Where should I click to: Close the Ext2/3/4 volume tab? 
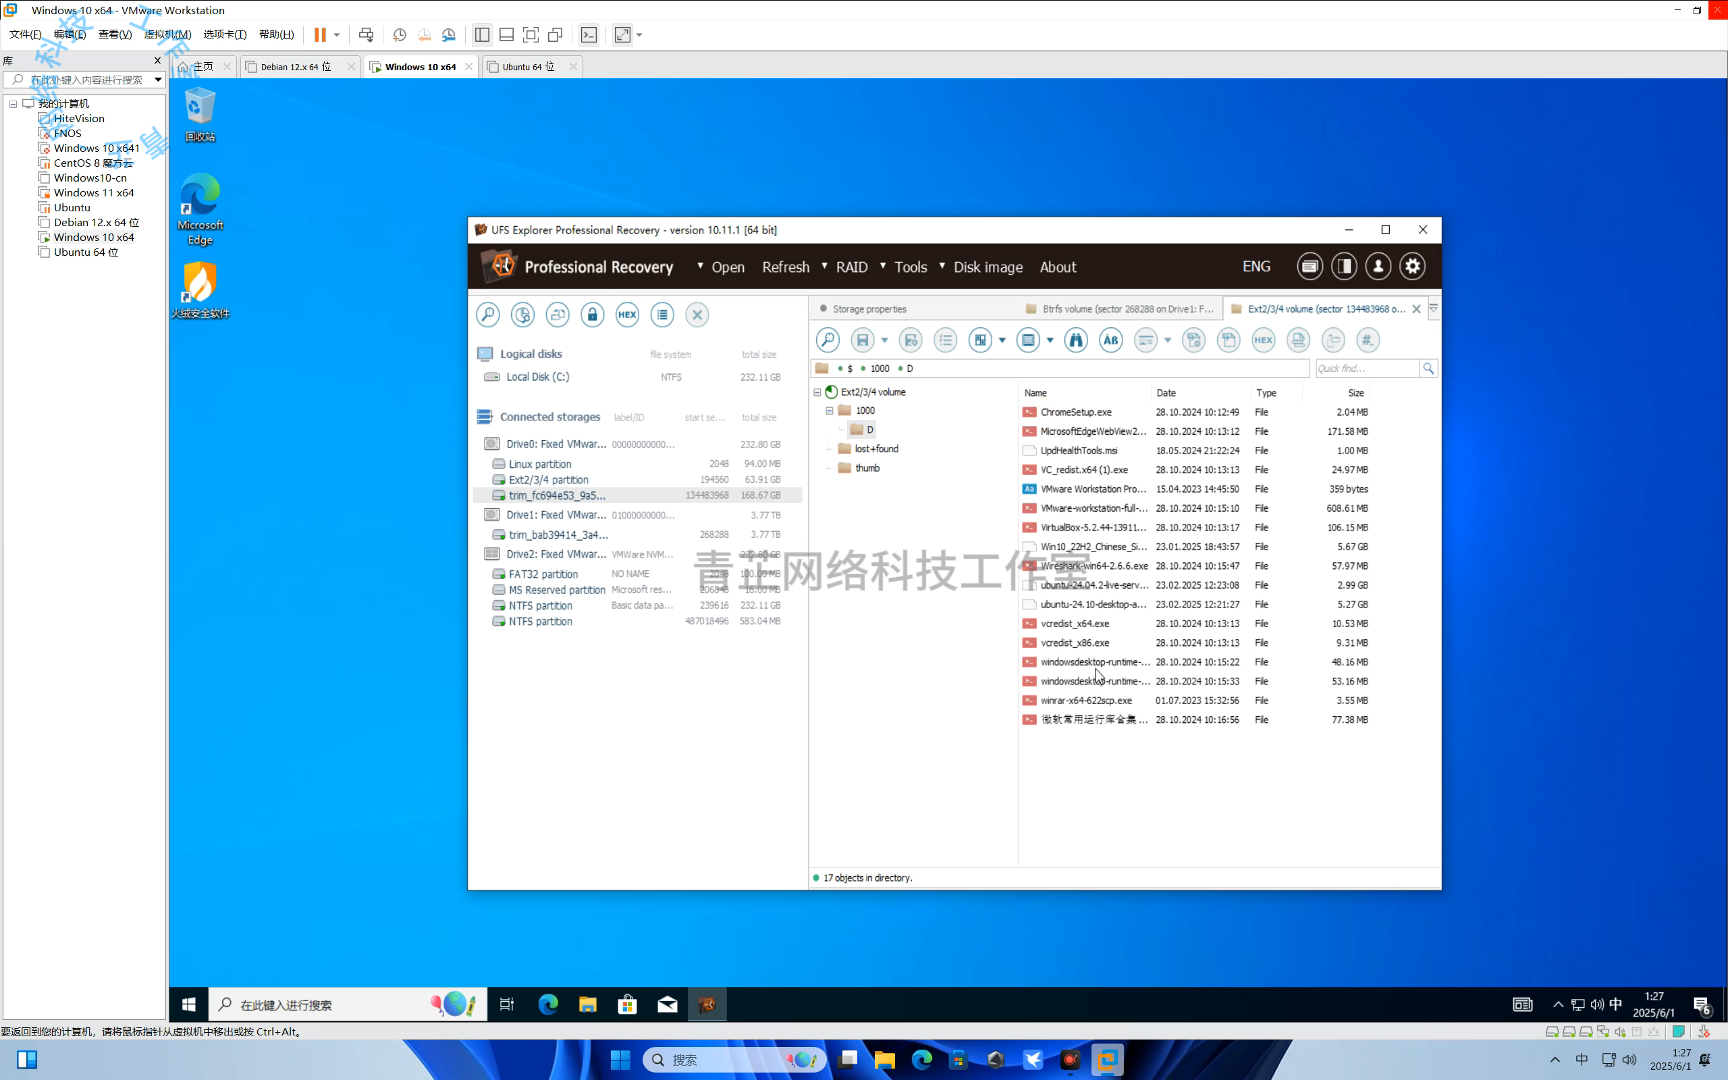pos(1416,309)
